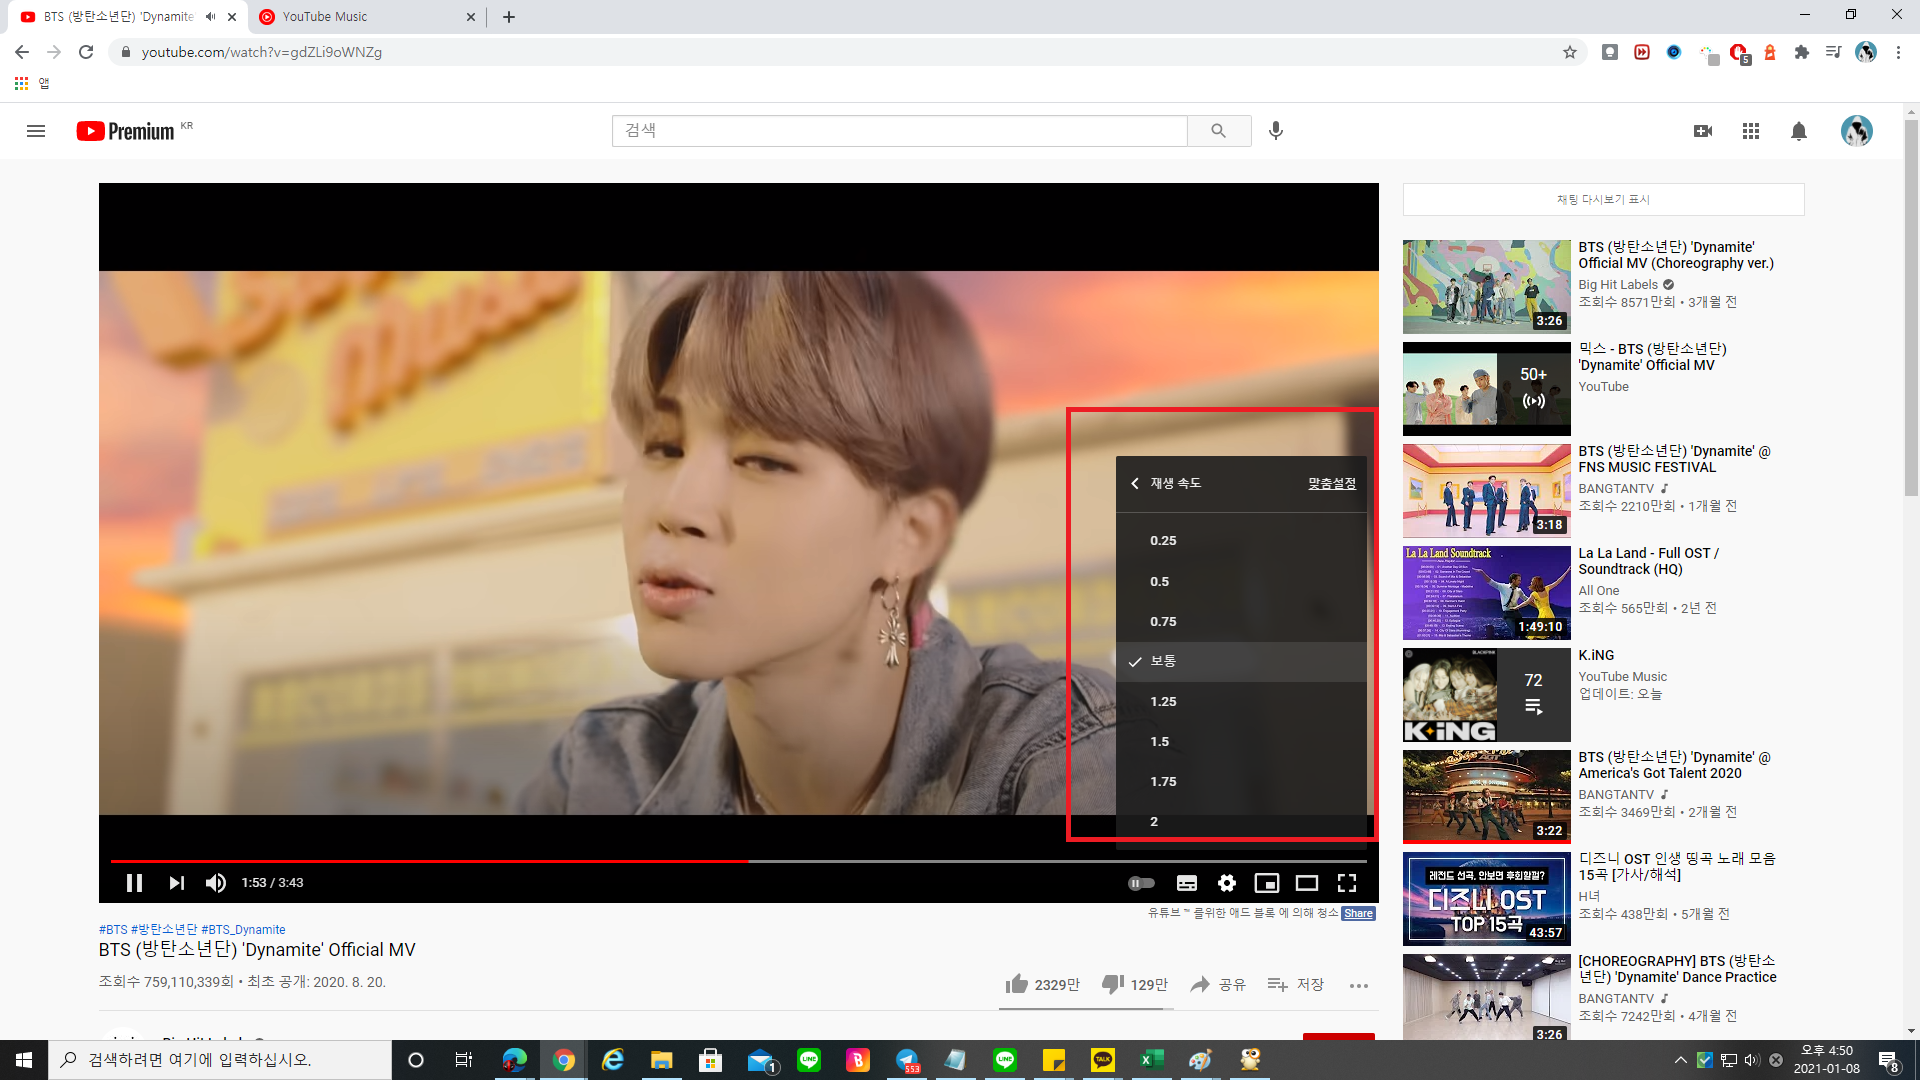Skip to the next video
The height and width of the screenshot is (1080, 1920).
pos(177,883)
